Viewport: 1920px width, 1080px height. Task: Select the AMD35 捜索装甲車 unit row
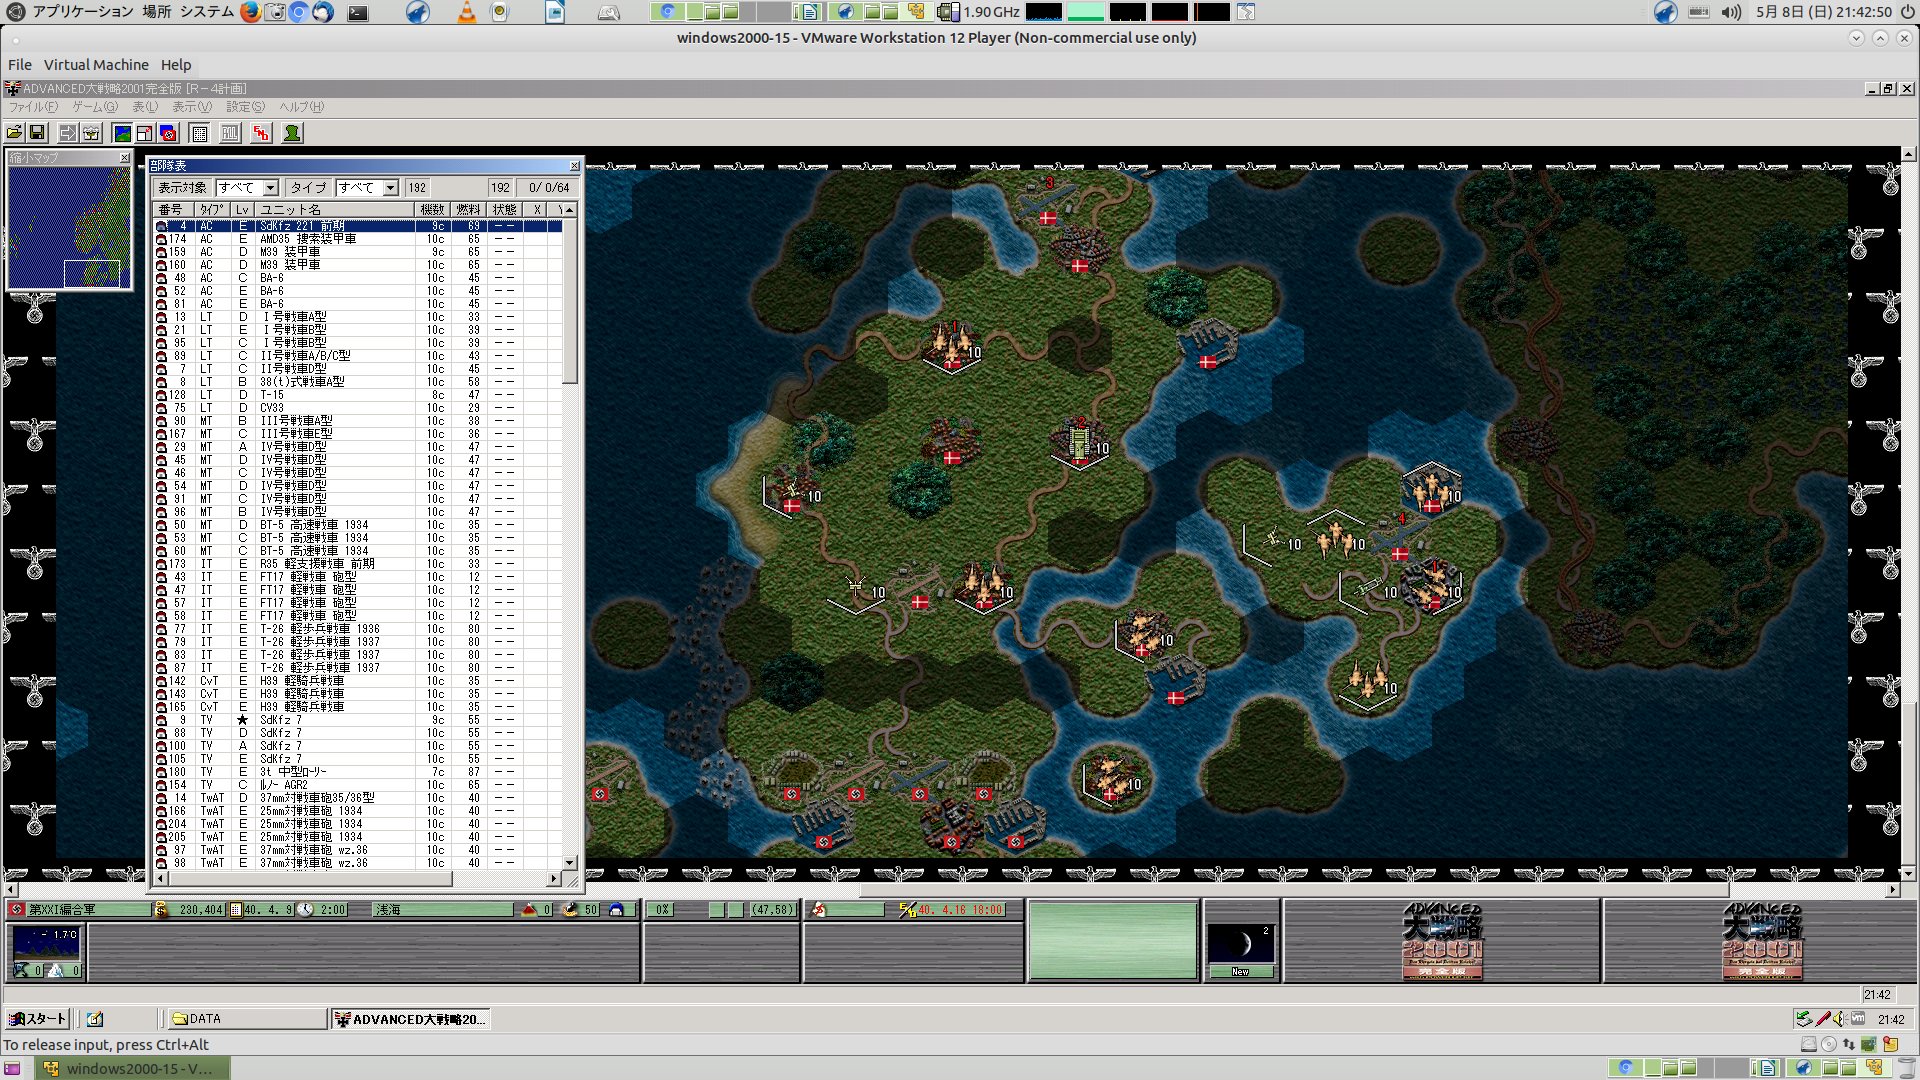[357, 239]
